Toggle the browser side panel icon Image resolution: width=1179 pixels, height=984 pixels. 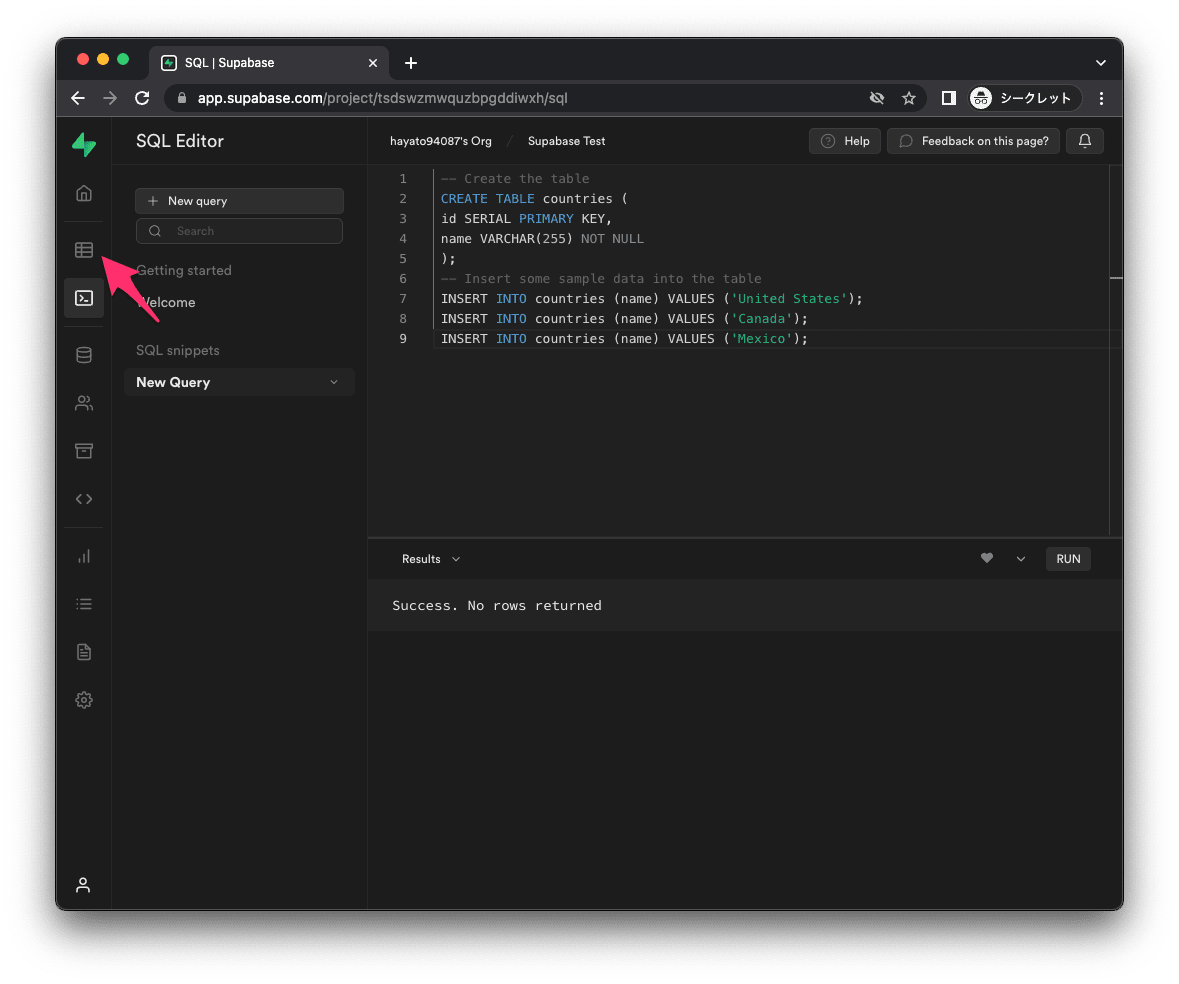(948, 98)
